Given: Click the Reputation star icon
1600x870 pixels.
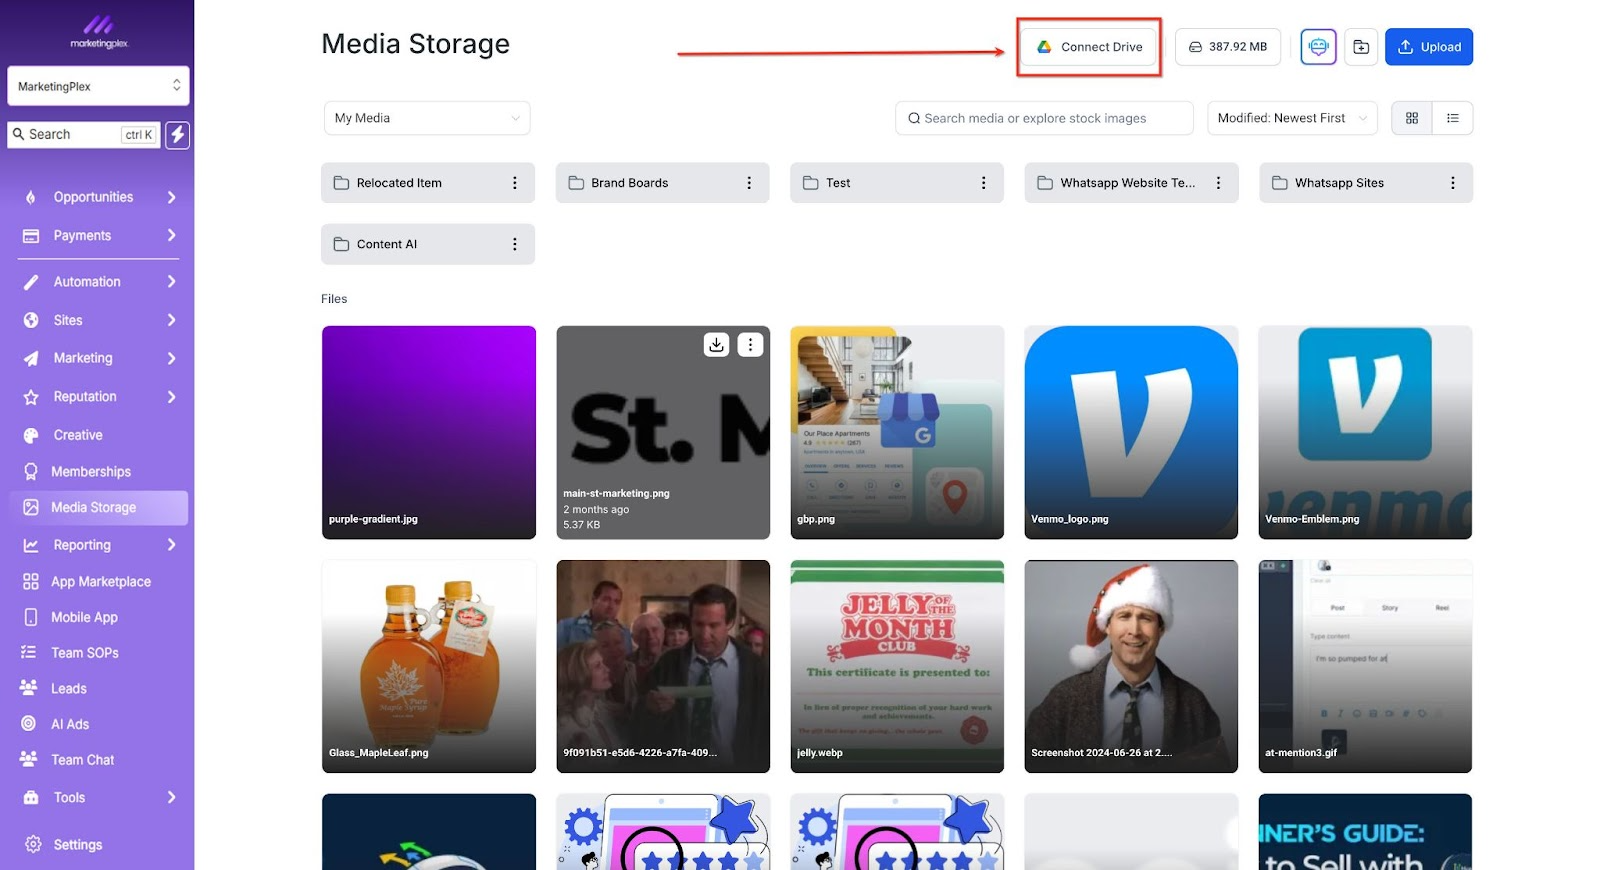Looking at the screenshot, I should coord(31,397).
